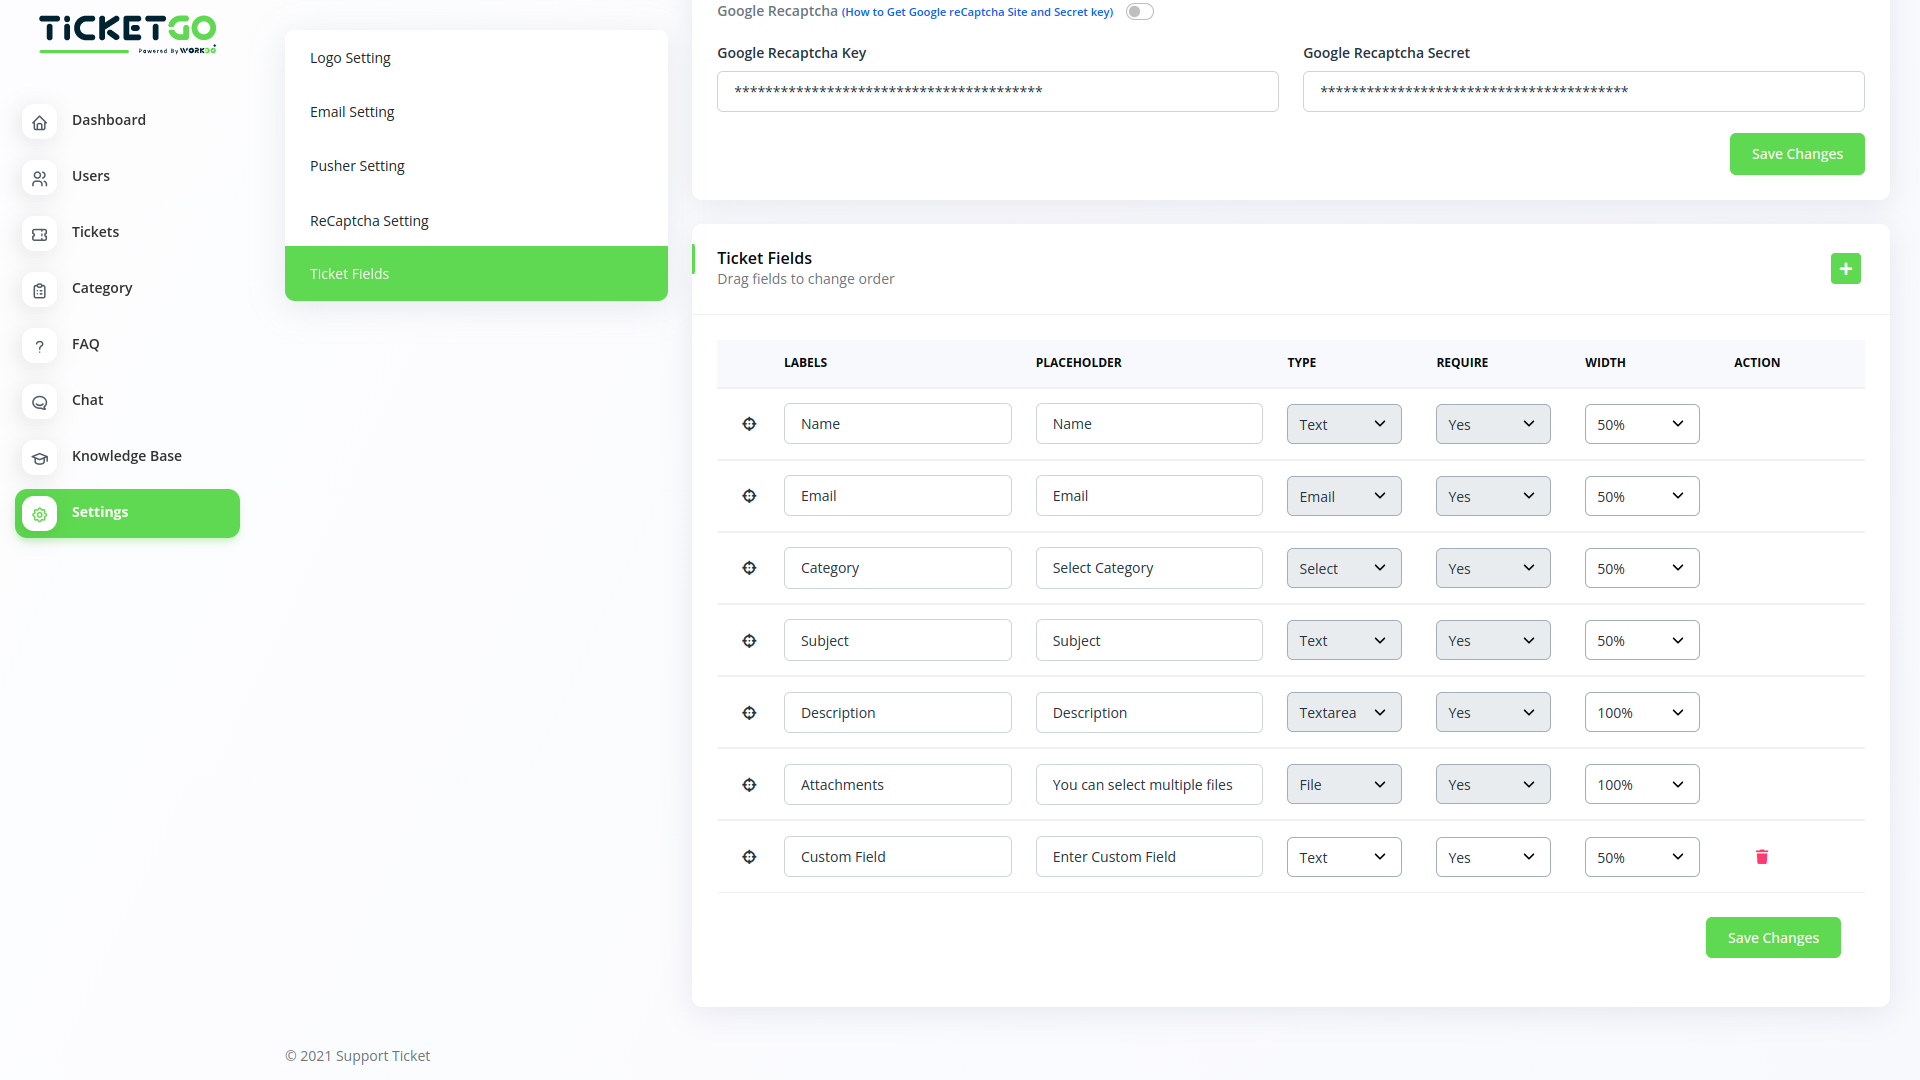The width and height of the screenshot is (1920, 1080).
Task: Delete the Custom Field using the trash icon
Action: (1762, 856)
